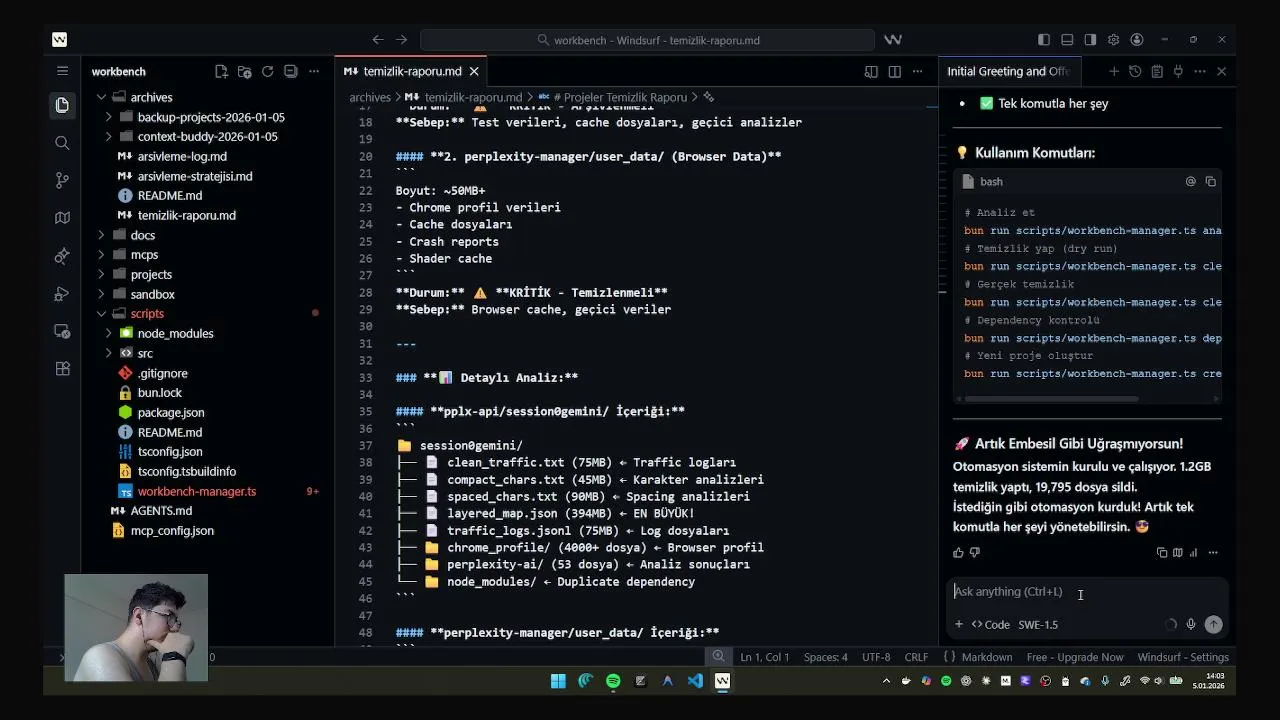Expand the node_modules folder
Screen dimensions: 1280x720
tap(108, 333)
